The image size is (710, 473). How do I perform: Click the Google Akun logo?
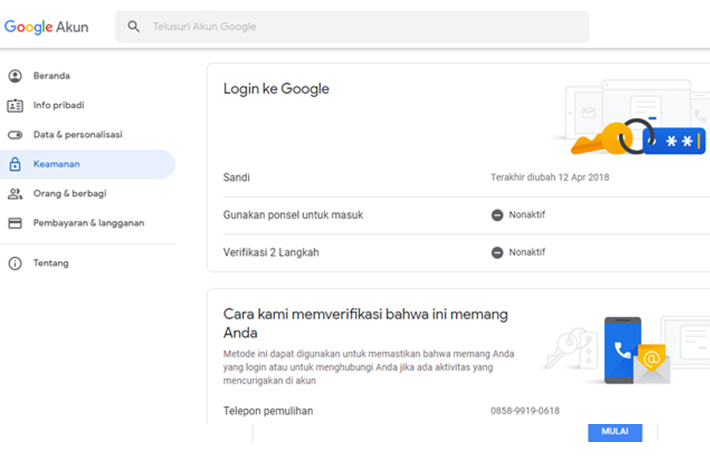(x=46, y=27)
